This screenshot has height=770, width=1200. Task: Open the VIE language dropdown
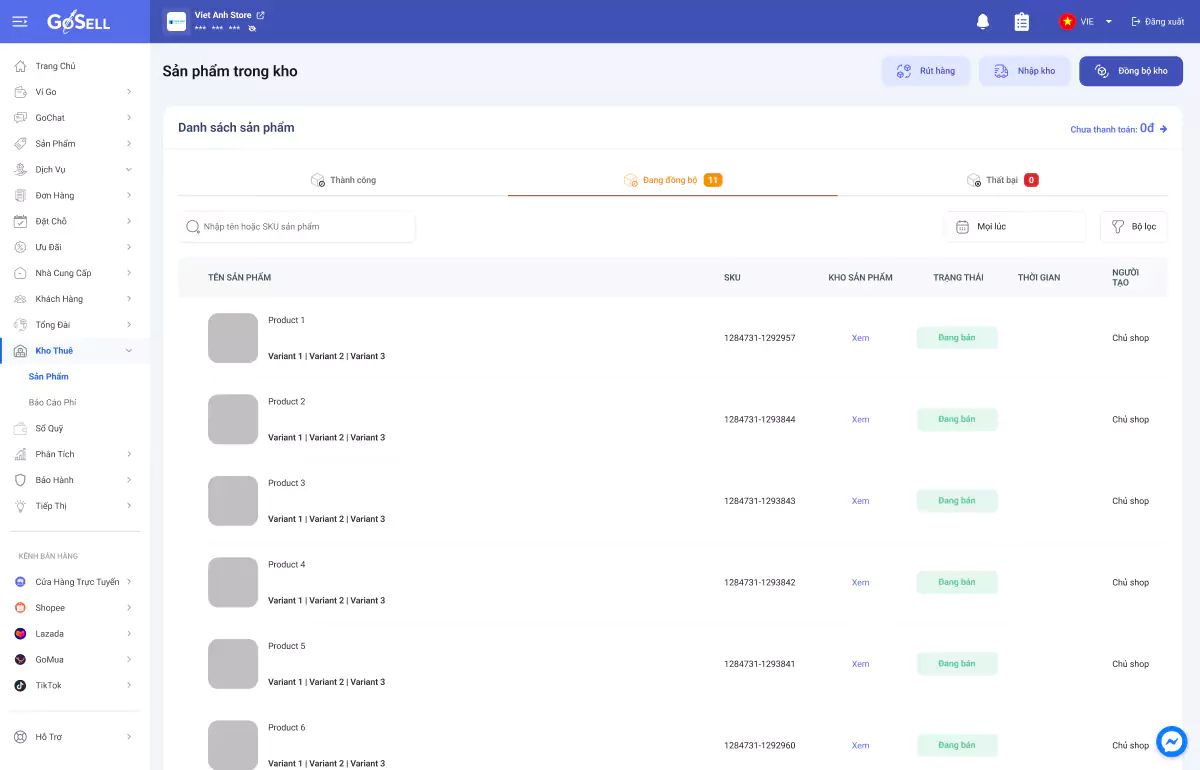point(1086,22)
